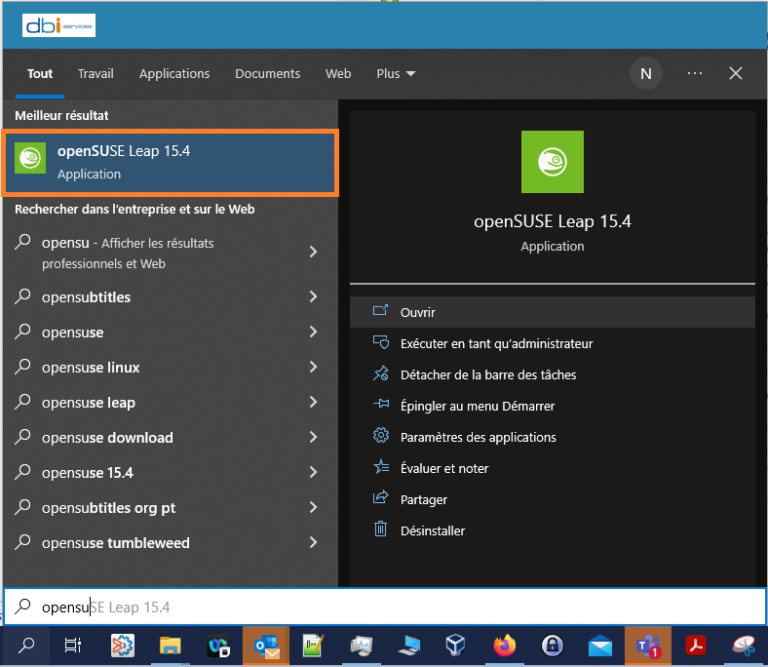
Task: Click the taskbar search magnifier icon
Action: (26, 645)
